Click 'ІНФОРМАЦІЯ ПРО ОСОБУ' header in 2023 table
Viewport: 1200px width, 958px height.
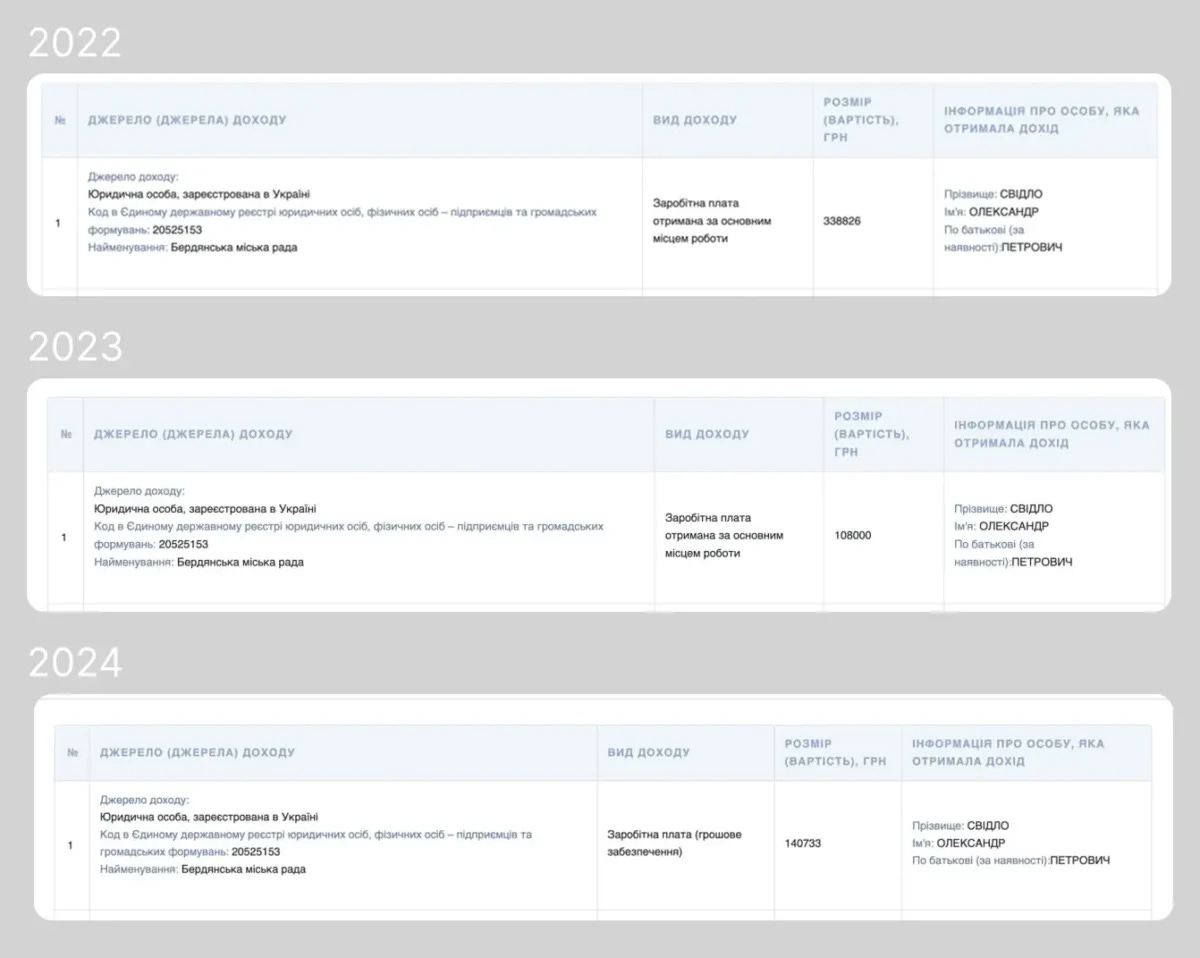coord(1052,435)
